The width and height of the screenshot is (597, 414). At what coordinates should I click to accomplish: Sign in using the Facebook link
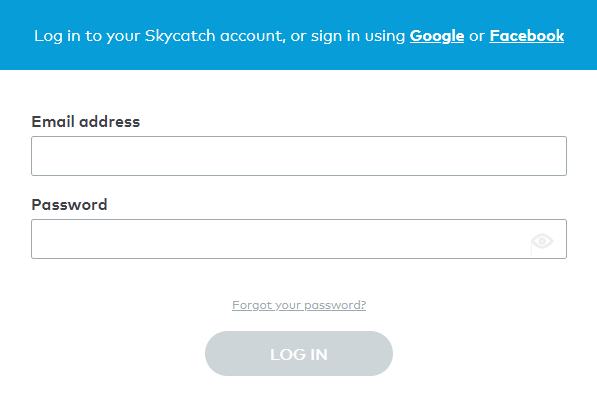[x=527, y=36]
